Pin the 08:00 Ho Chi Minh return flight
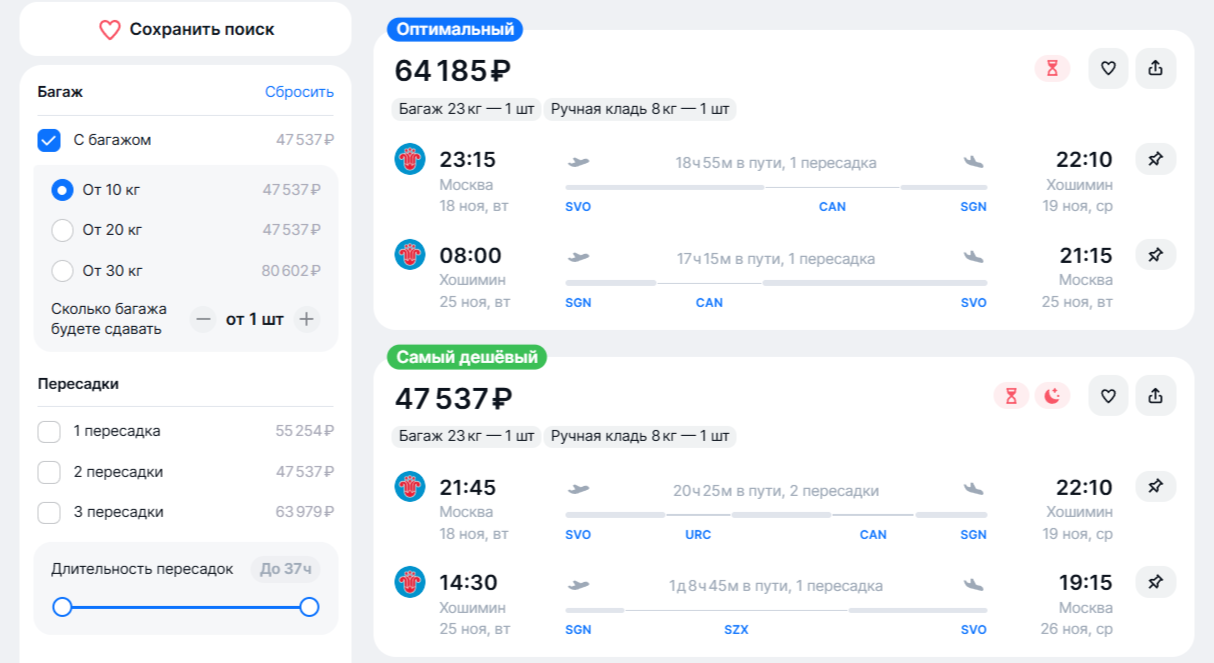1214x663 pixels. point(1155,255)
